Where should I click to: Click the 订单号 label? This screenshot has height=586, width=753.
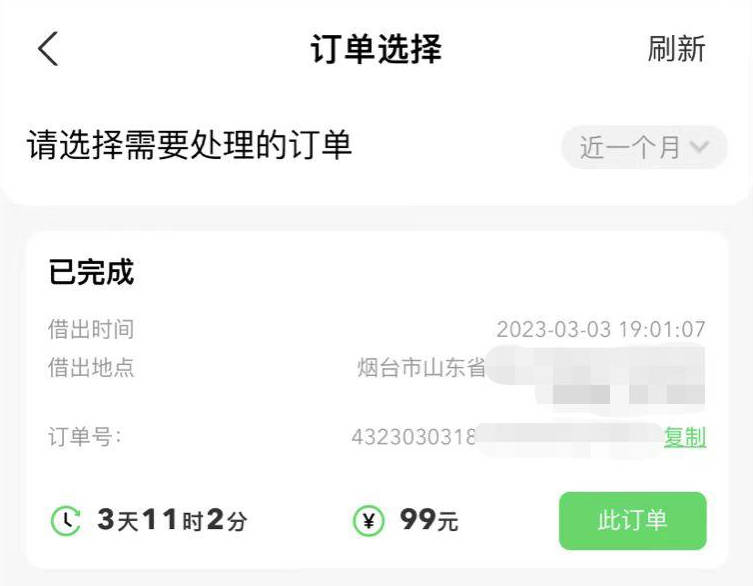pyautogui.click(x=85, y=437)
